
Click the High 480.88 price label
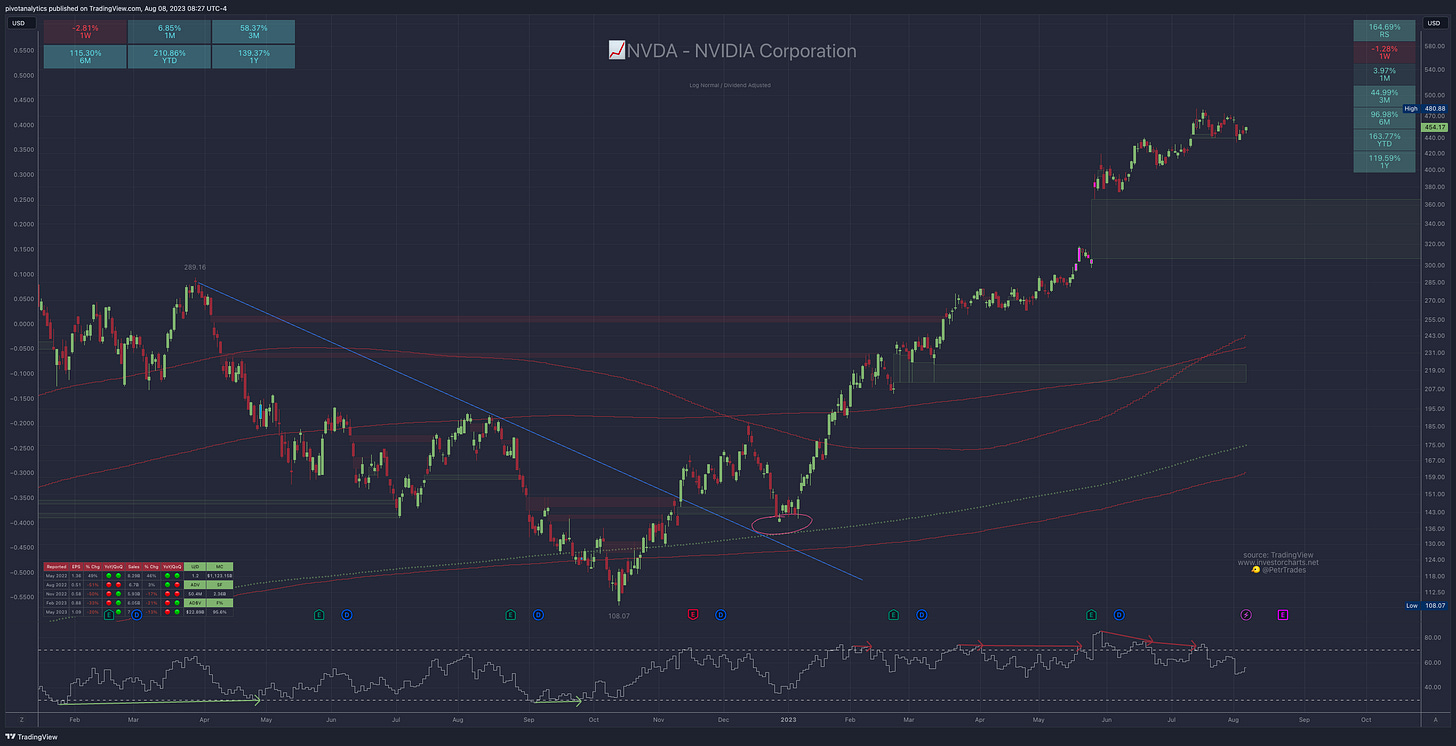1423,109
